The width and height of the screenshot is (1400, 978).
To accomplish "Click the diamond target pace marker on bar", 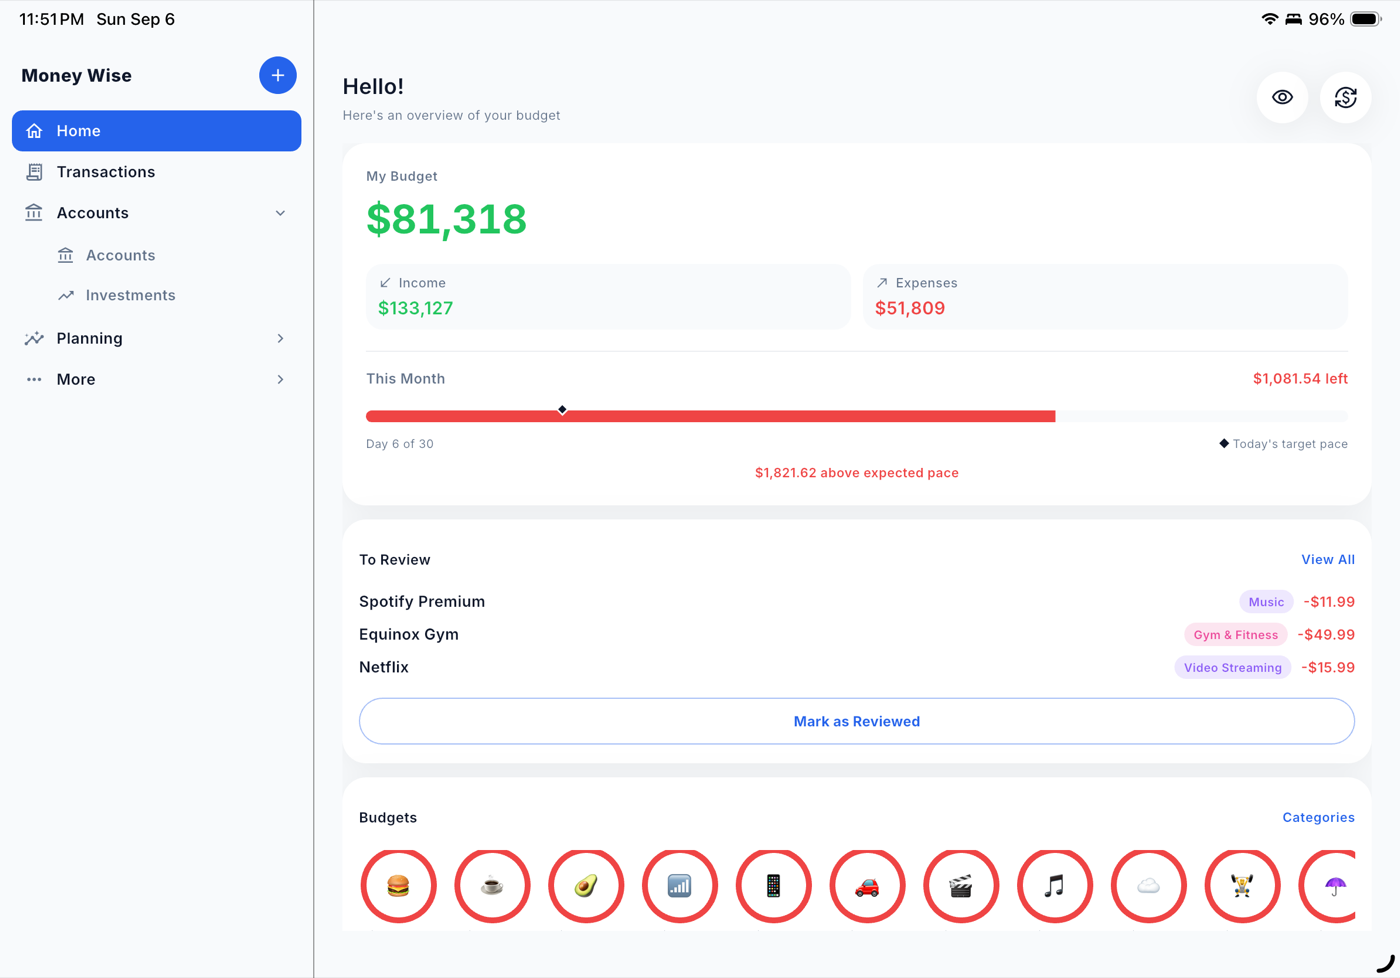I will [x=562, y=410].
